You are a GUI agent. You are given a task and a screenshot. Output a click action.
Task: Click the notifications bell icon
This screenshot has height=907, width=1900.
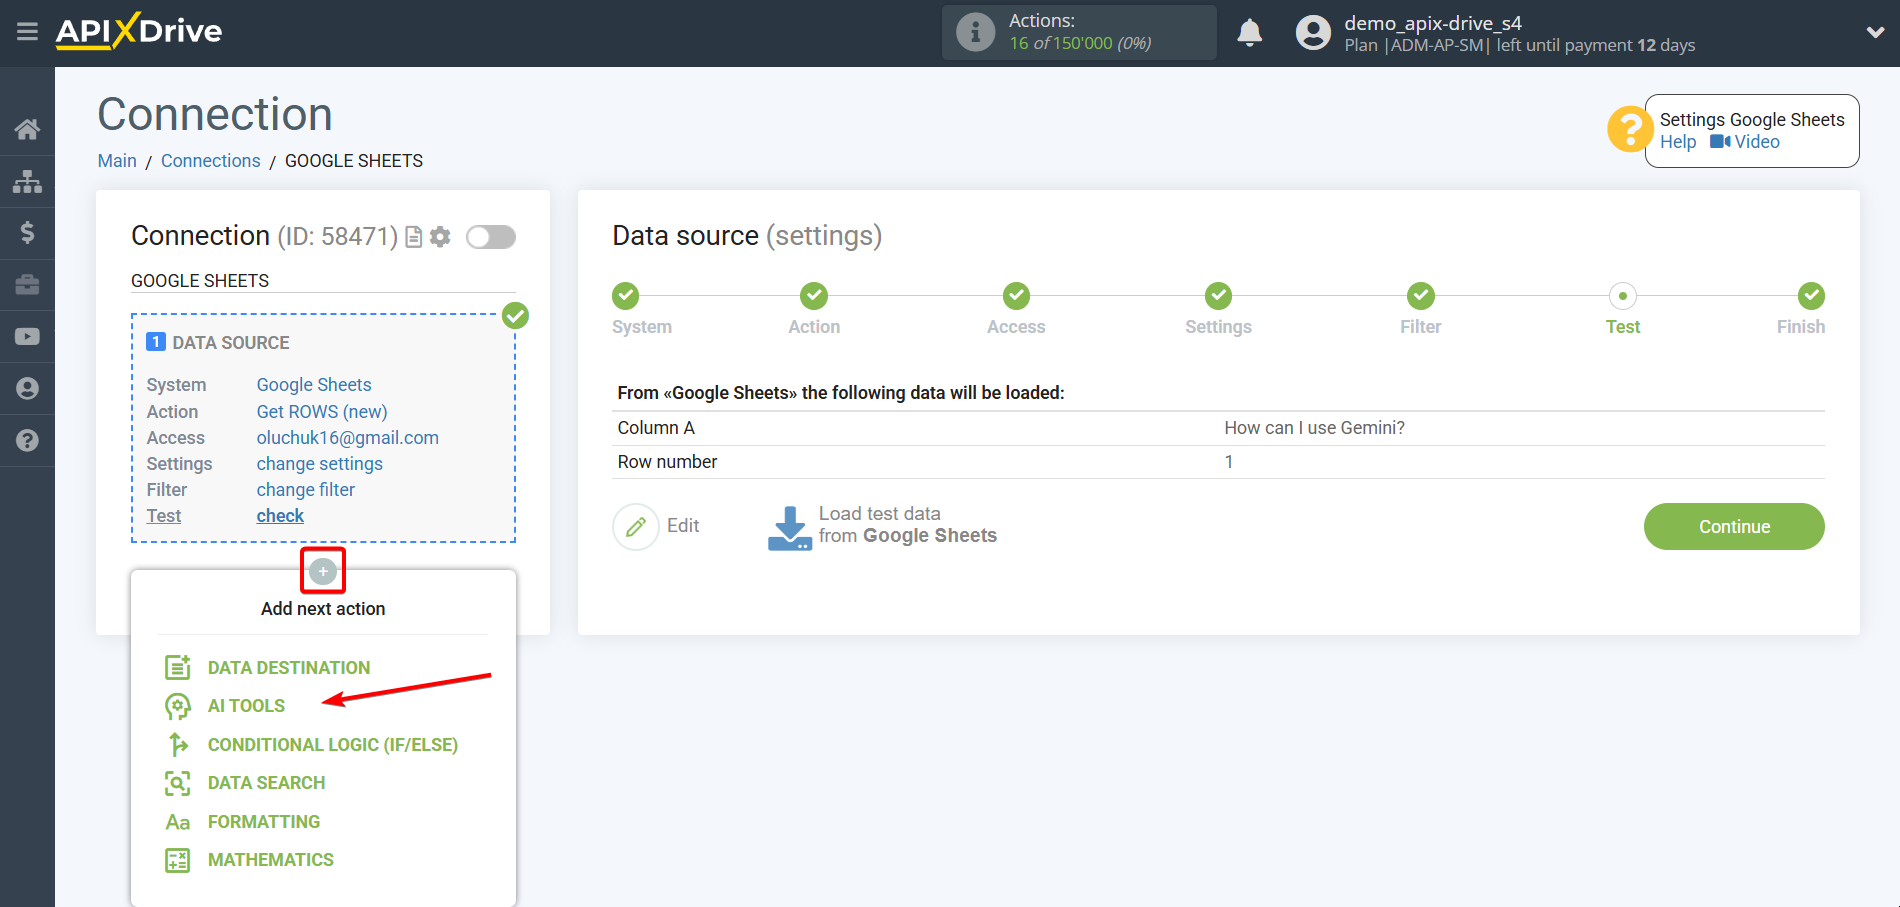coord(1249,33)
